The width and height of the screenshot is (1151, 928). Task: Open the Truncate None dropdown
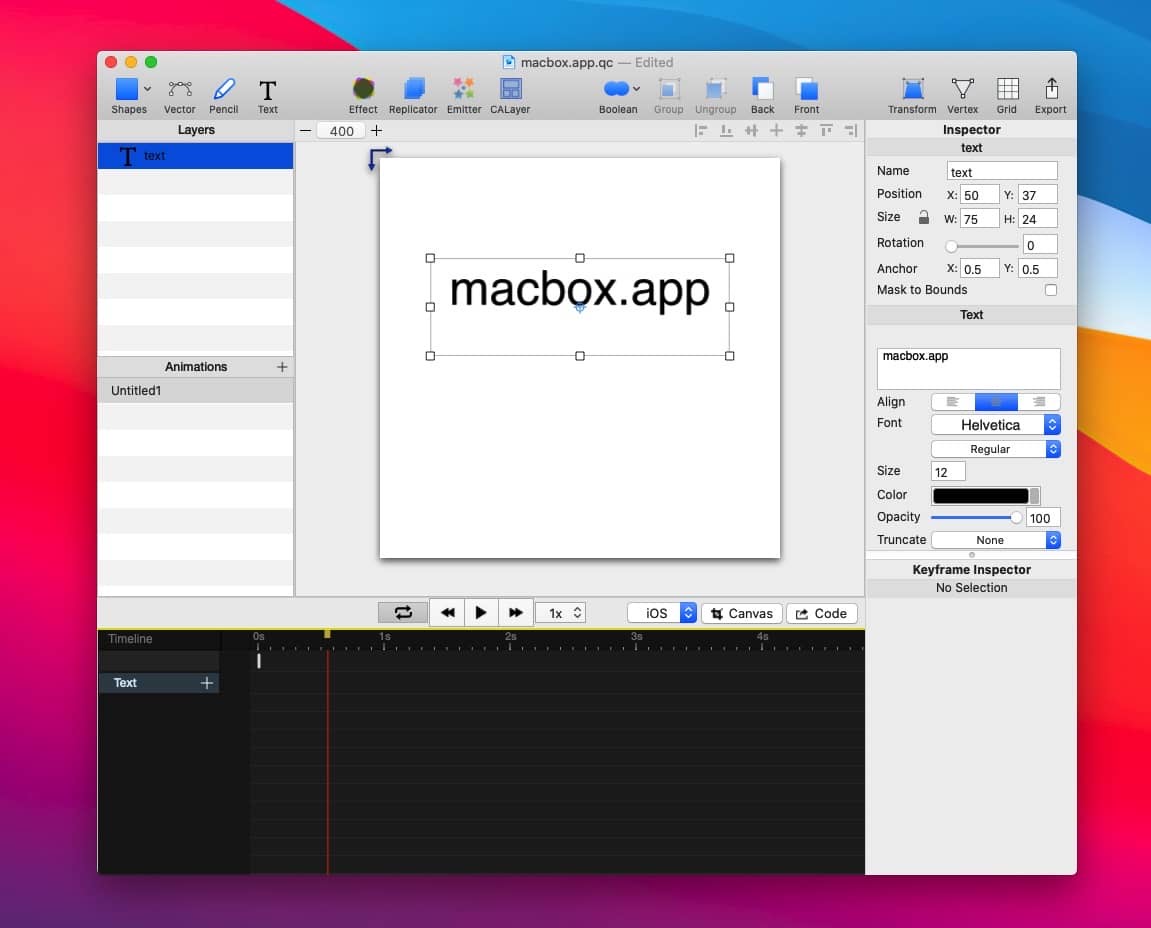click(x=995, y=540)
